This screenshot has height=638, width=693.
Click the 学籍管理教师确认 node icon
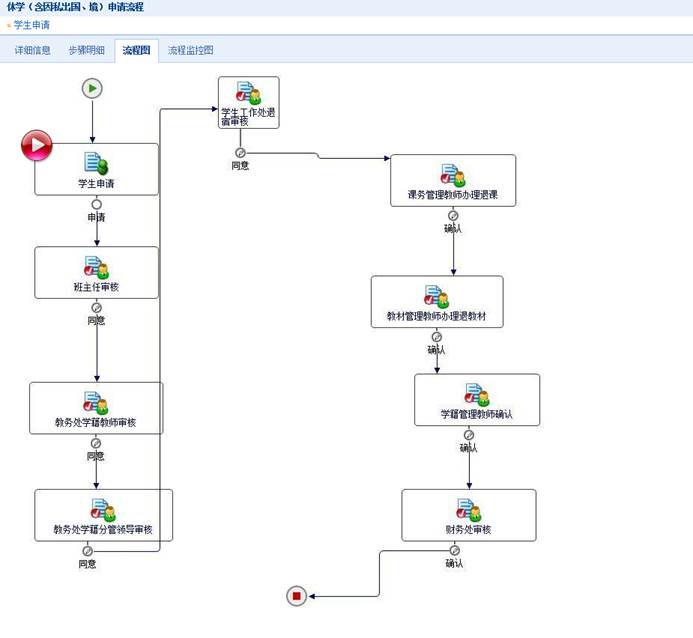pos(477,395)
